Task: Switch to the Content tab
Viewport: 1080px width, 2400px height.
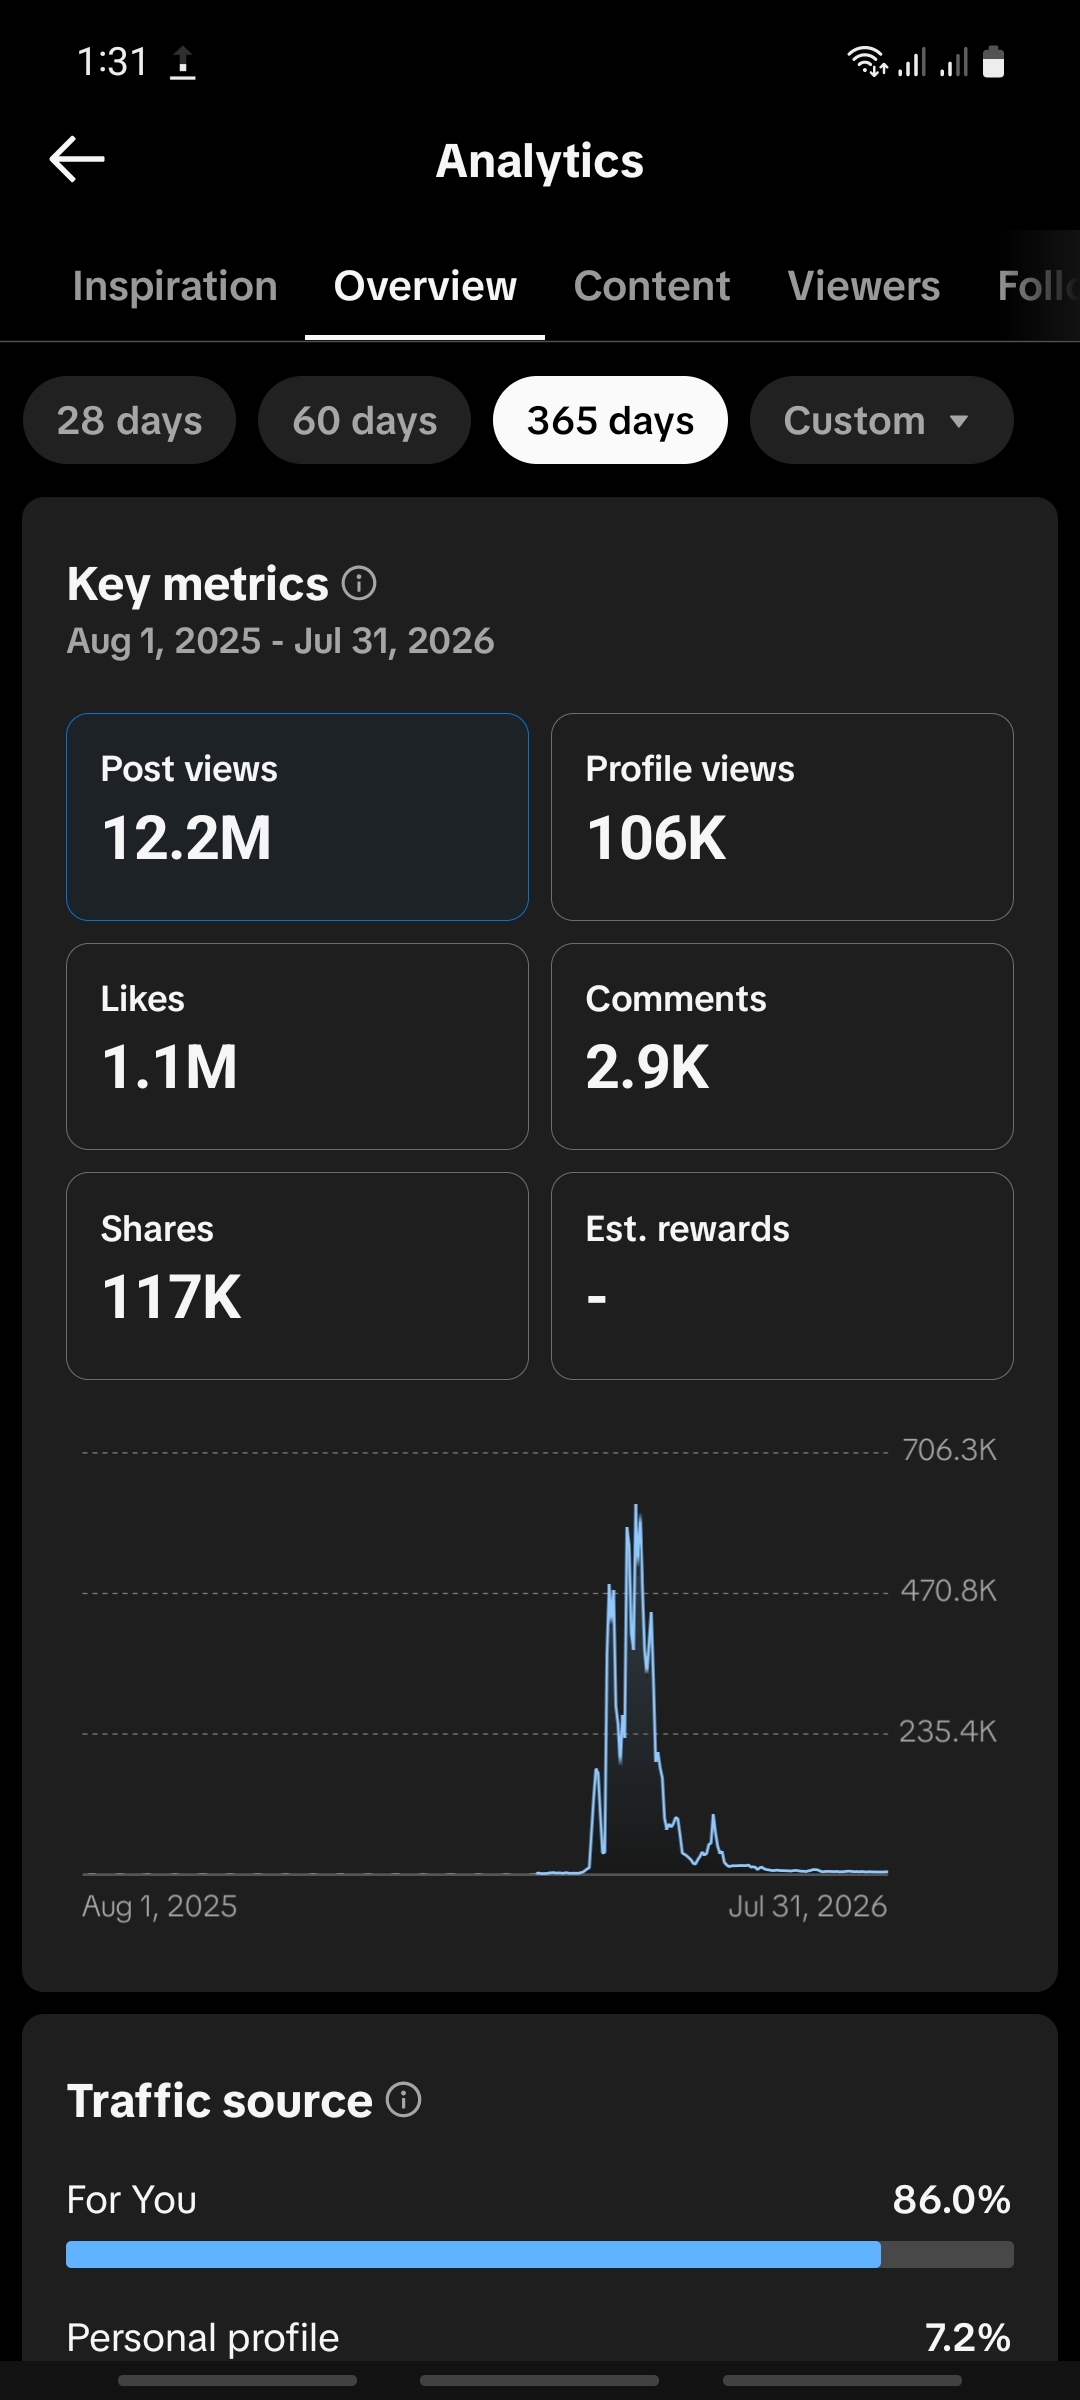Action: pyautogui.click(x=652, y=286)
